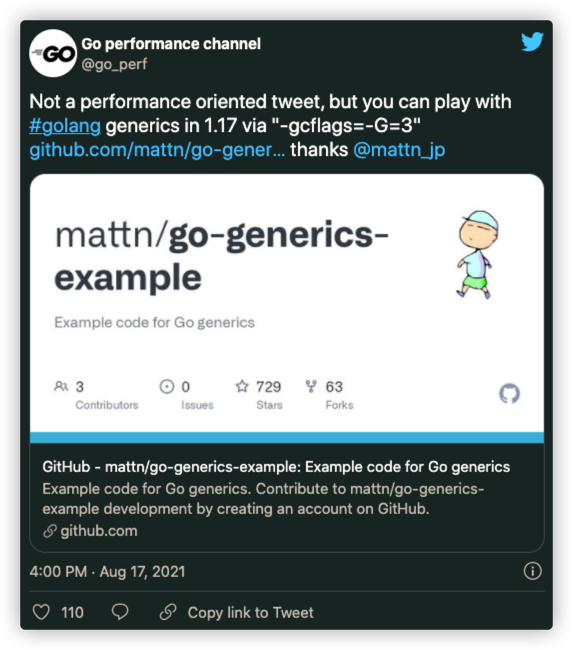This screenshot has width=573, height=650.
Task: Click the GitHub octocat logo in card
Action: tap(509, 393)
